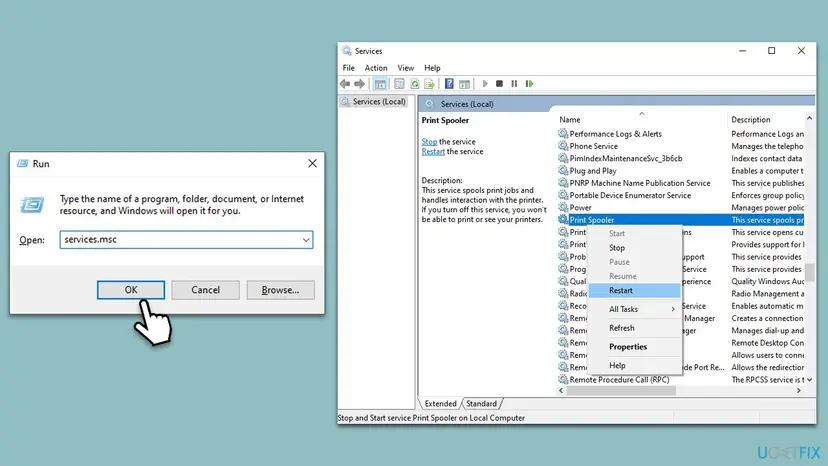This screenshot has height=466, width=828.
Task: Click the Back arrow in Services toolbar
Action: tap(345, 83)
